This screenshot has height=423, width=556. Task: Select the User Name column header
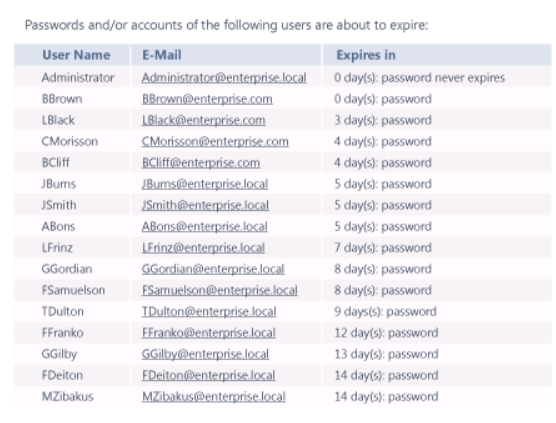coord(76,55)
